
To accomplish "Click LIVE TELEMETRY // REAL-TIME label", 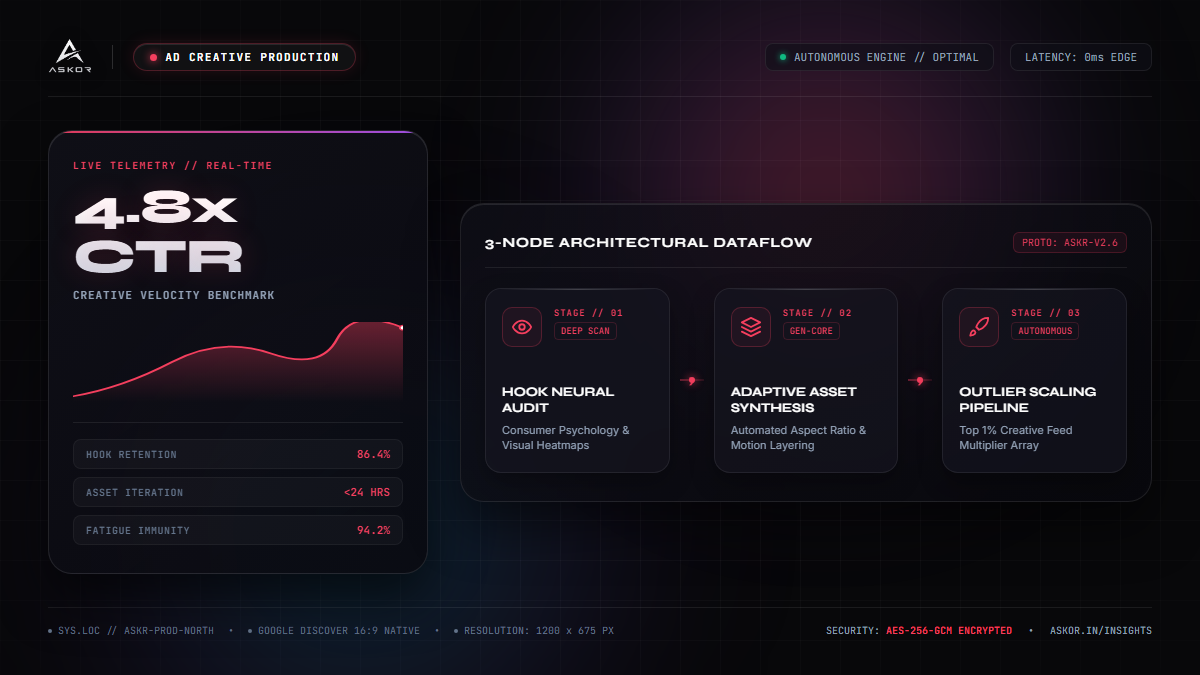I will pos(172,166).
